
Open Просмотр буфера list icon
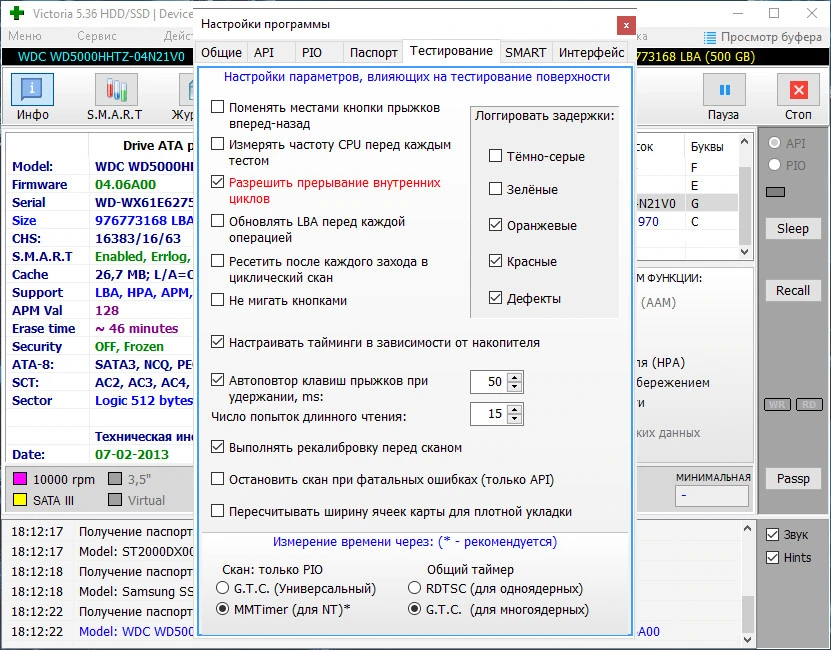(710, 38)
